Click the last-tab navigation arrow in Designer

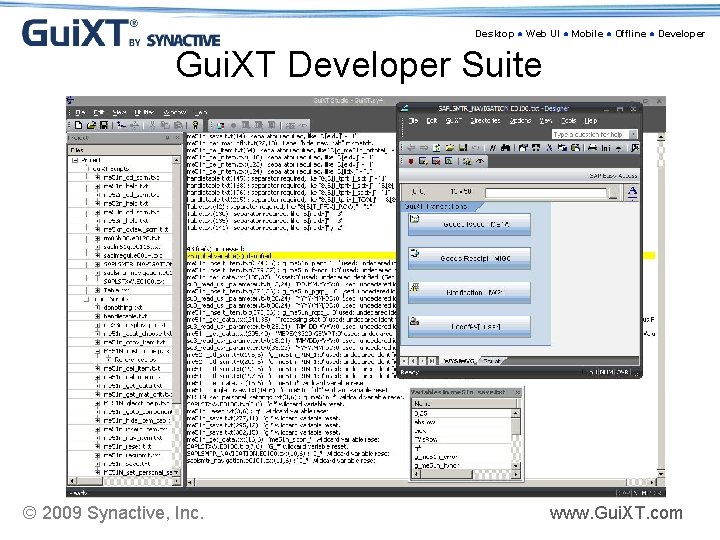click(x=432, y=361)
